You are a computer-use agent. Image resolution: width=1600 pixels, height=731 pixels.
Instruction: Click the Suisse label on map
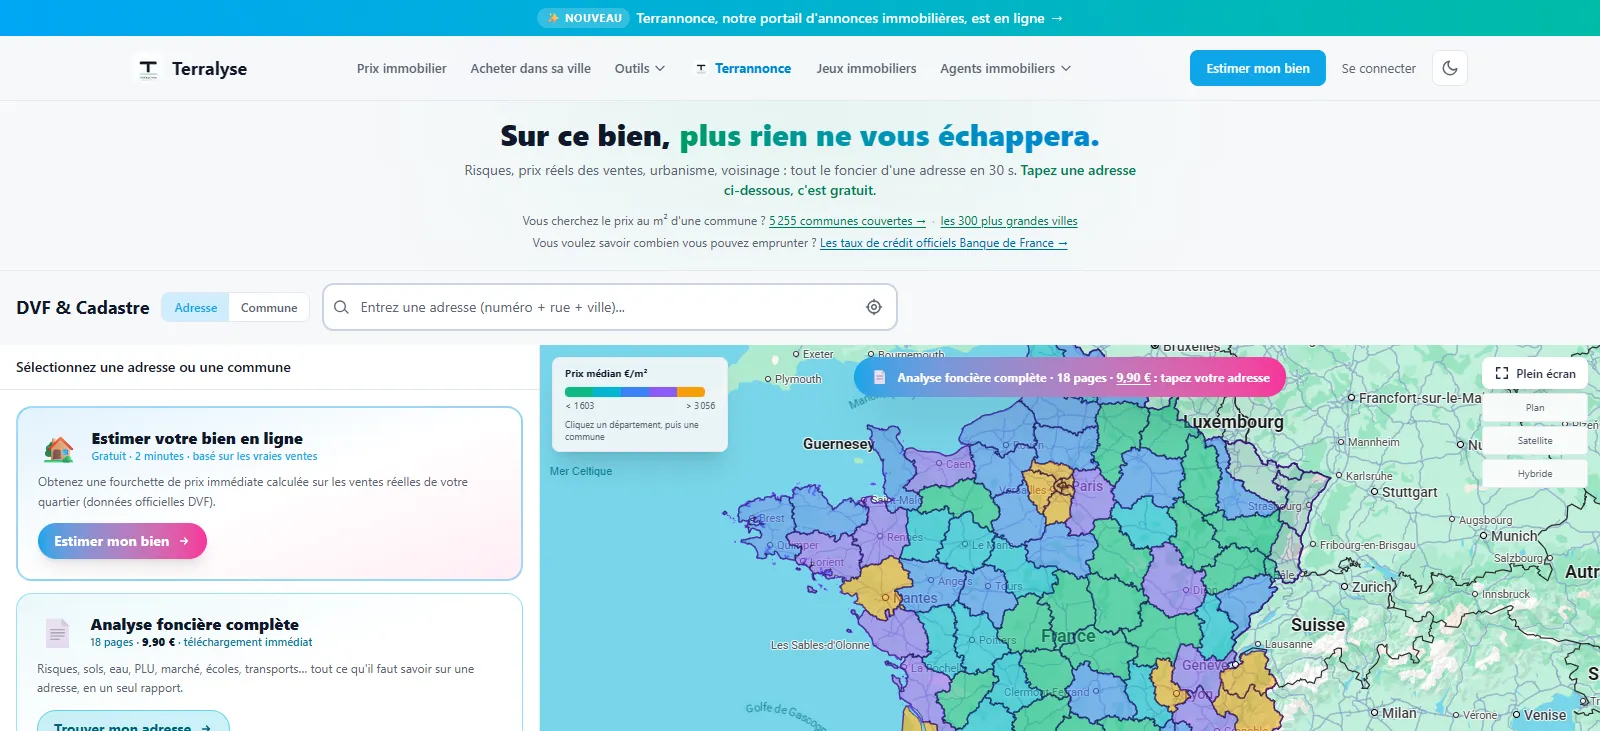pos(1318,625)
